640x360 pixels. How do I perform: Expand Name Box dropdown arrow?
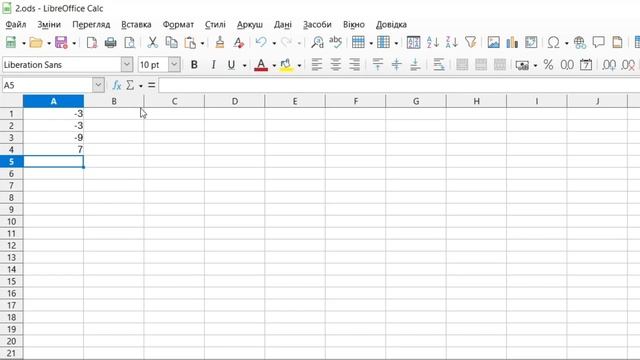tap(98, 85)
